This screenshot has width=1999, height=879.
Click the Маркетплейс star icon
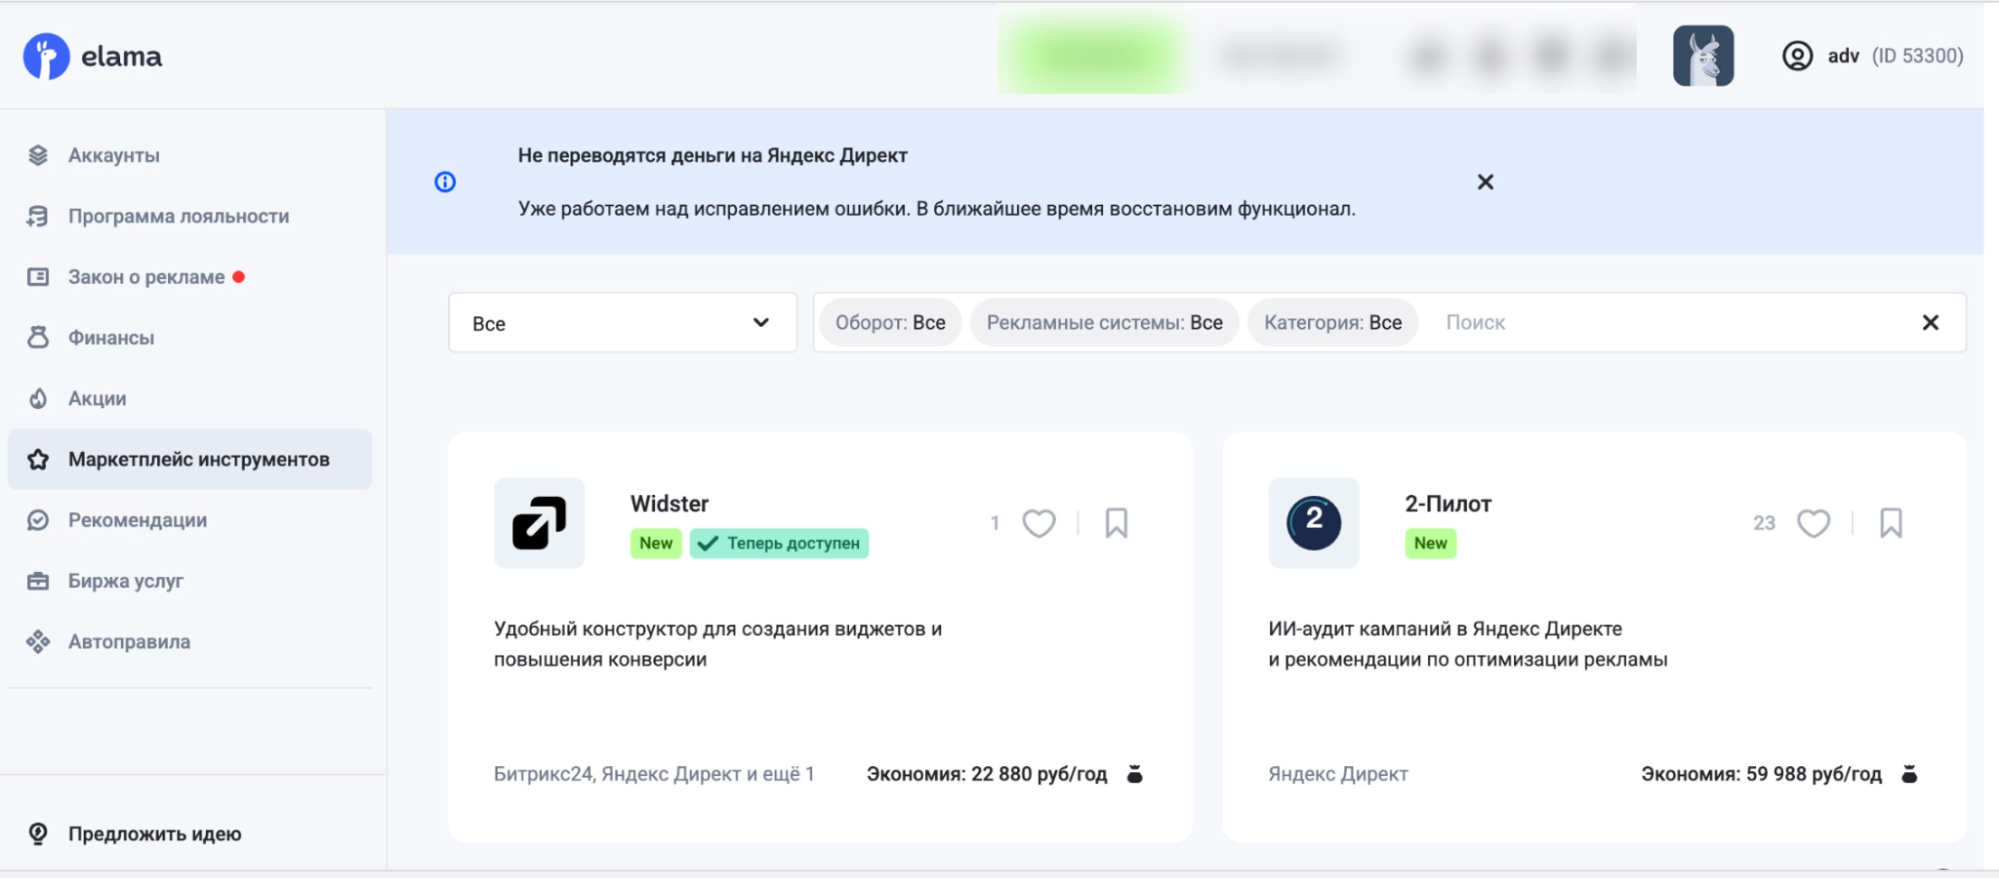(x=38, y=459)
